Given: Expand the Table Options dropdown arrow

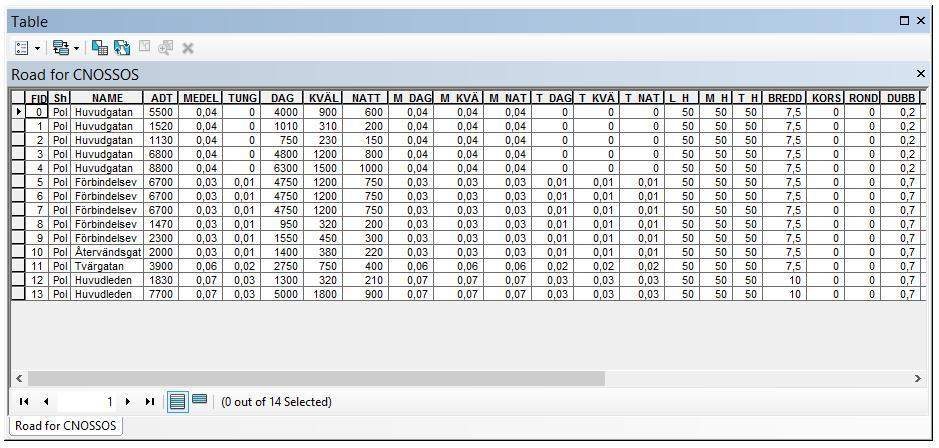Looking at the screenshot, I should (37, 48).
